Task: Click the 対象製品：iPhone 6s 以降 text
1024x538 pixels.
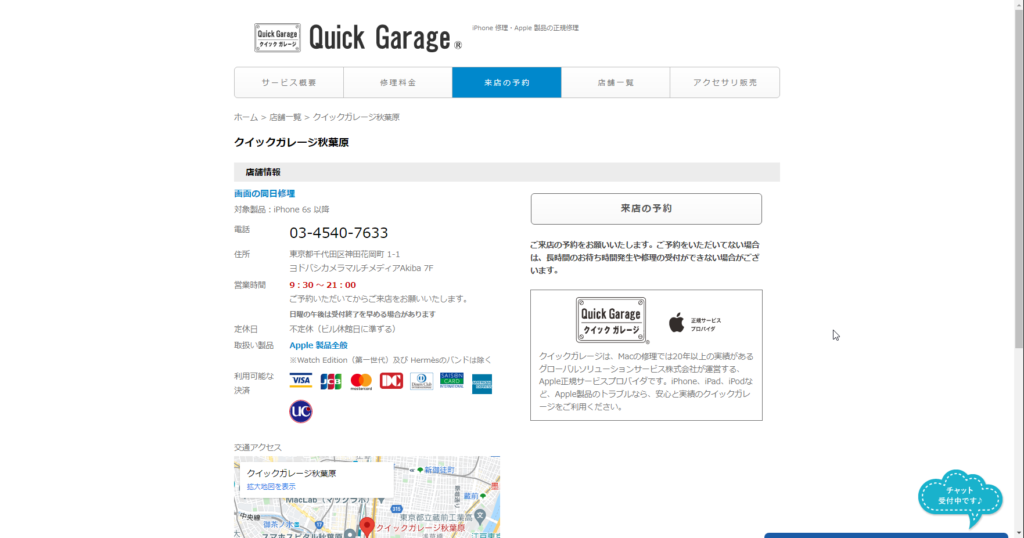Action: [x=281, y=210]
